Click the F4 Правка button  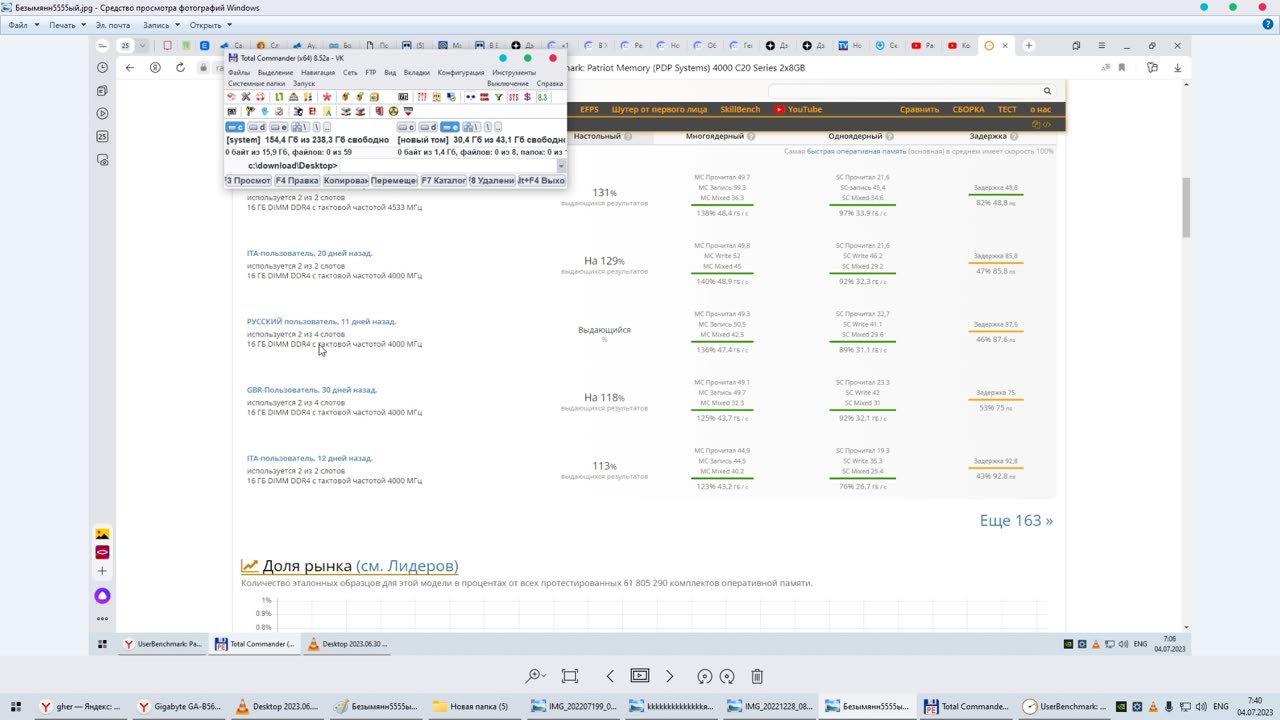[x=297, y=181]
